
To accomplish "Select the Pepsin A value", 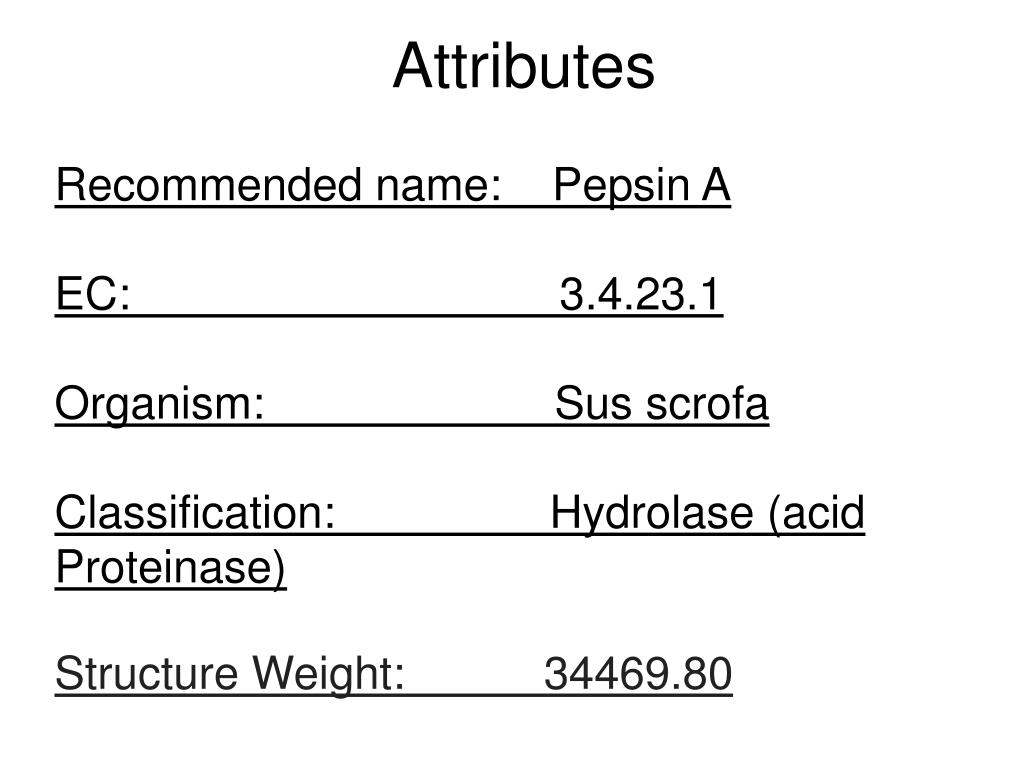I will coord(641,186).
